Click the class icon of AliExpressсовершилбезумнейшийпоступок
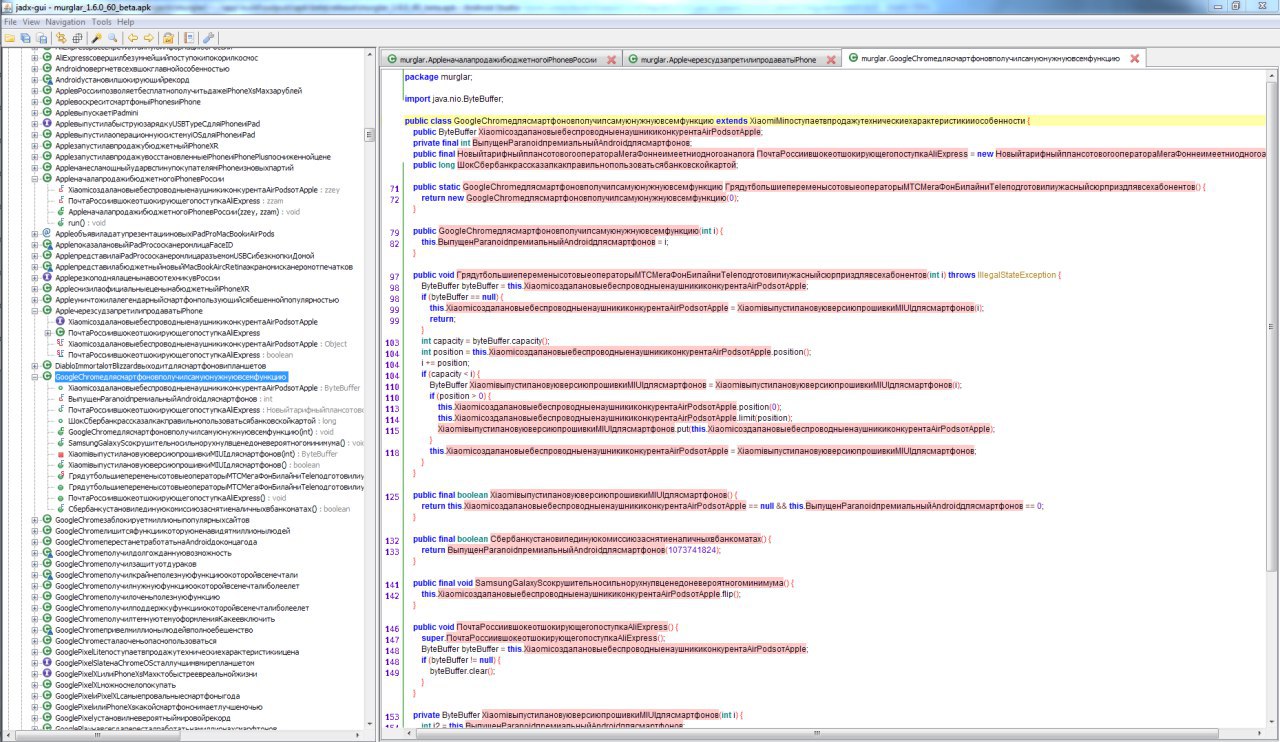Screen dimensions: 1280x742 [x=47, y=57]
